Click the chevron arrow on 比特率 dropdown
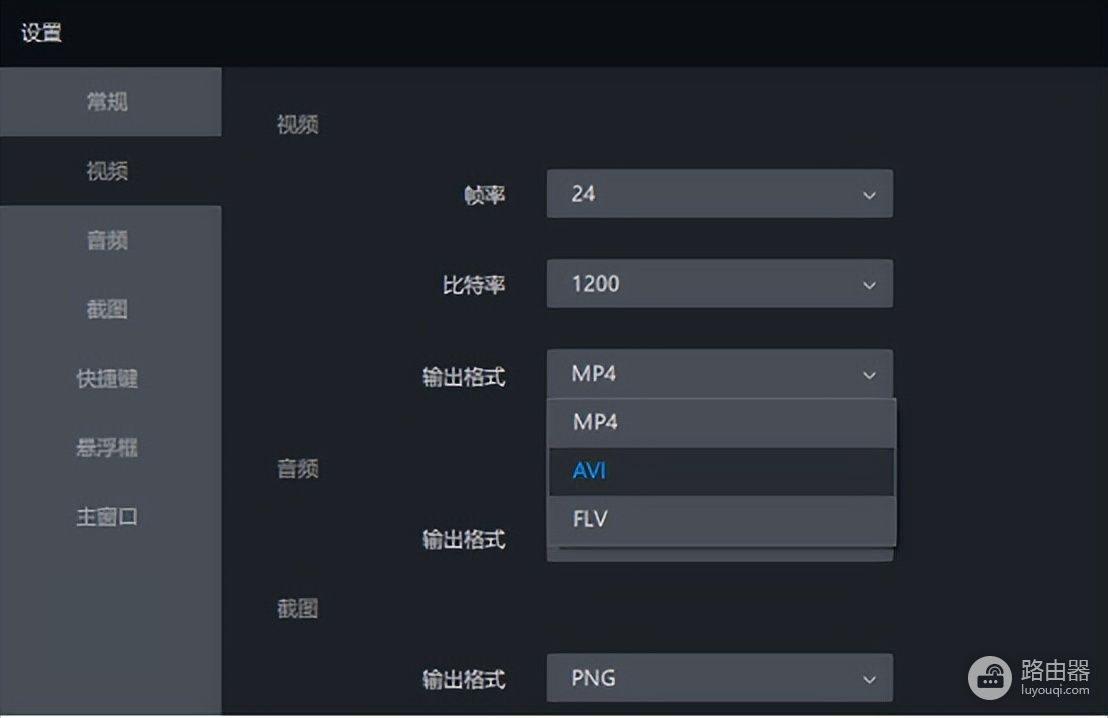Image resolution: width=1108 pixels, height=718 pixels. pos(869,285)
